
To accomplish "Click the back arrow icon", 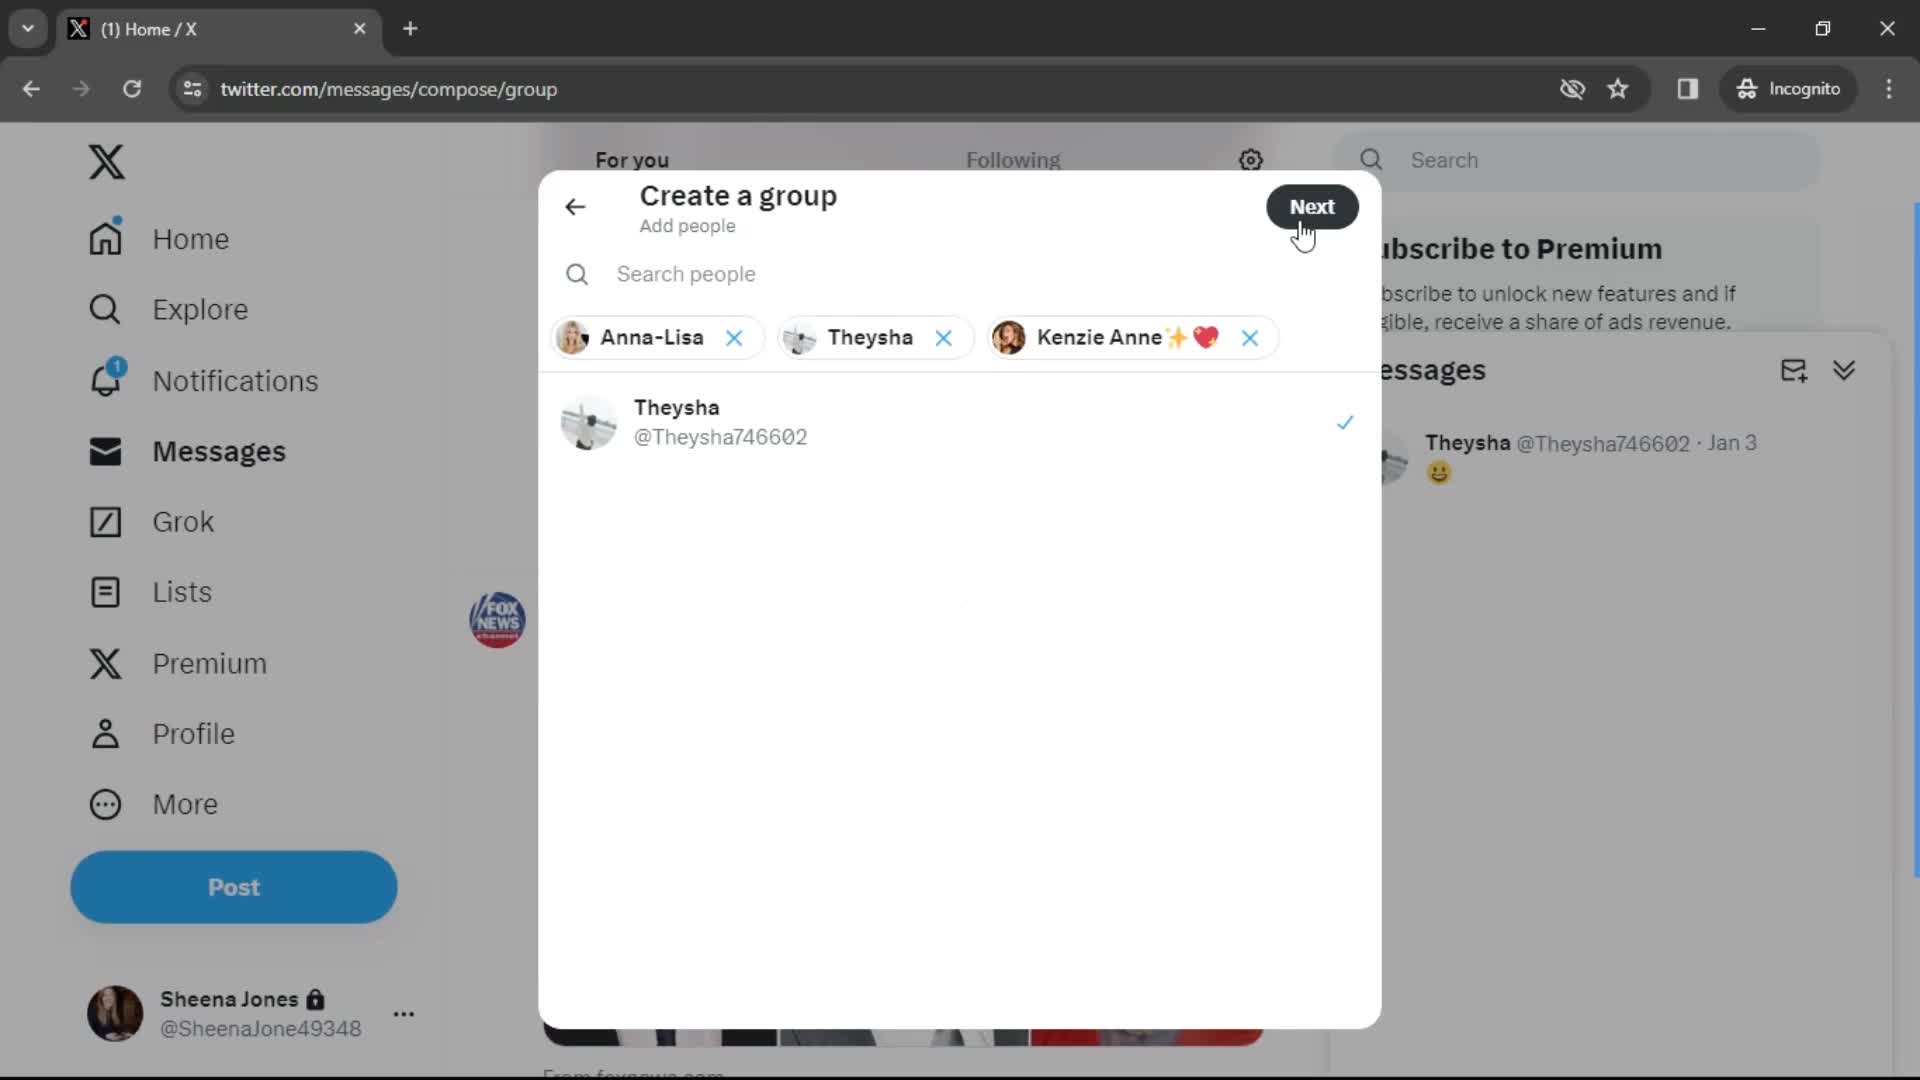I will (x=575, y=207).
